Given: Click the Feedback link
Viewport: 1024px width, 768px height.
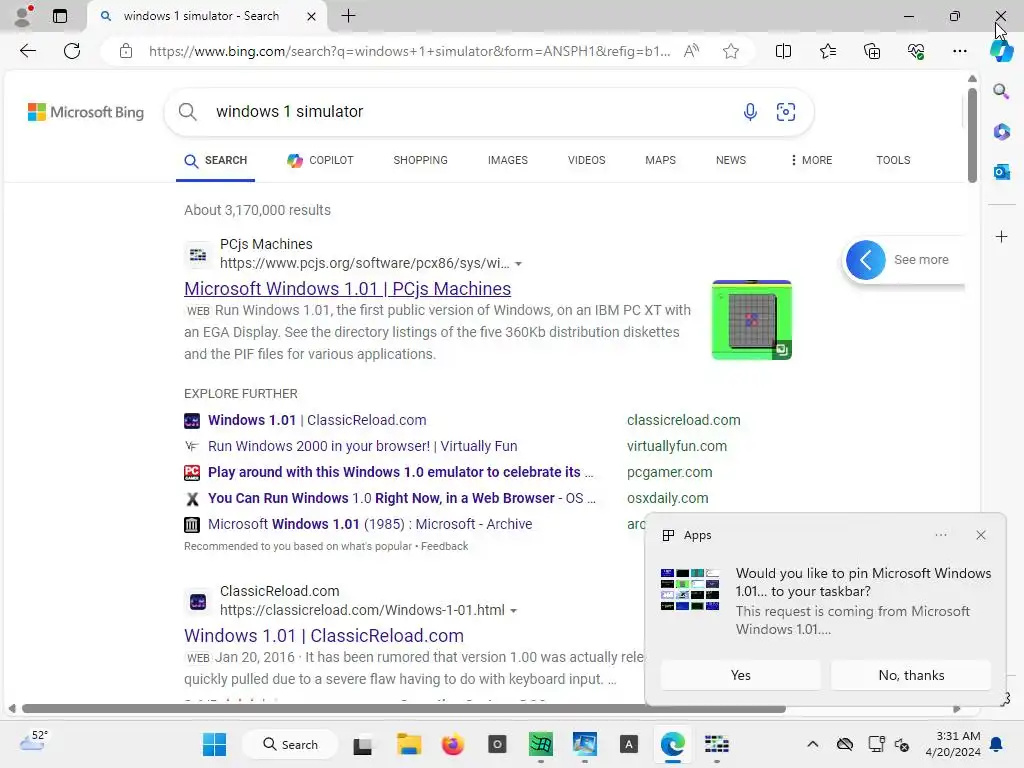Looking at the screenshot, I should point(444,546).
